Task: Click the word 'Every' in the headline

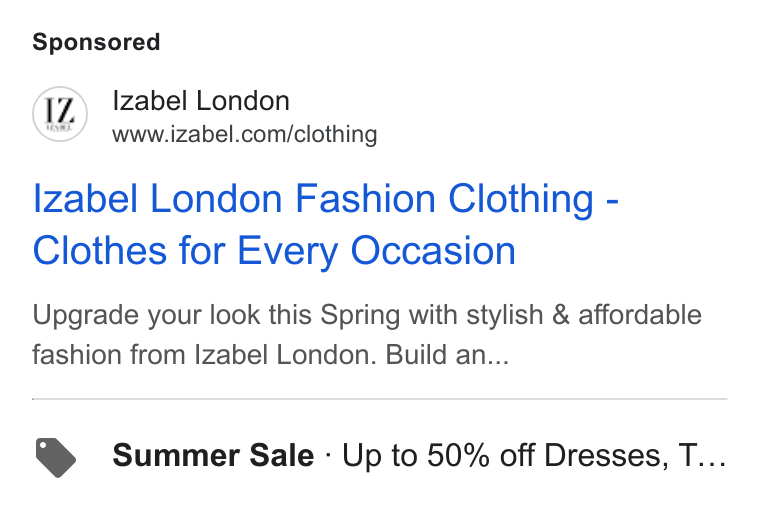Action: [x=287, y=250]
